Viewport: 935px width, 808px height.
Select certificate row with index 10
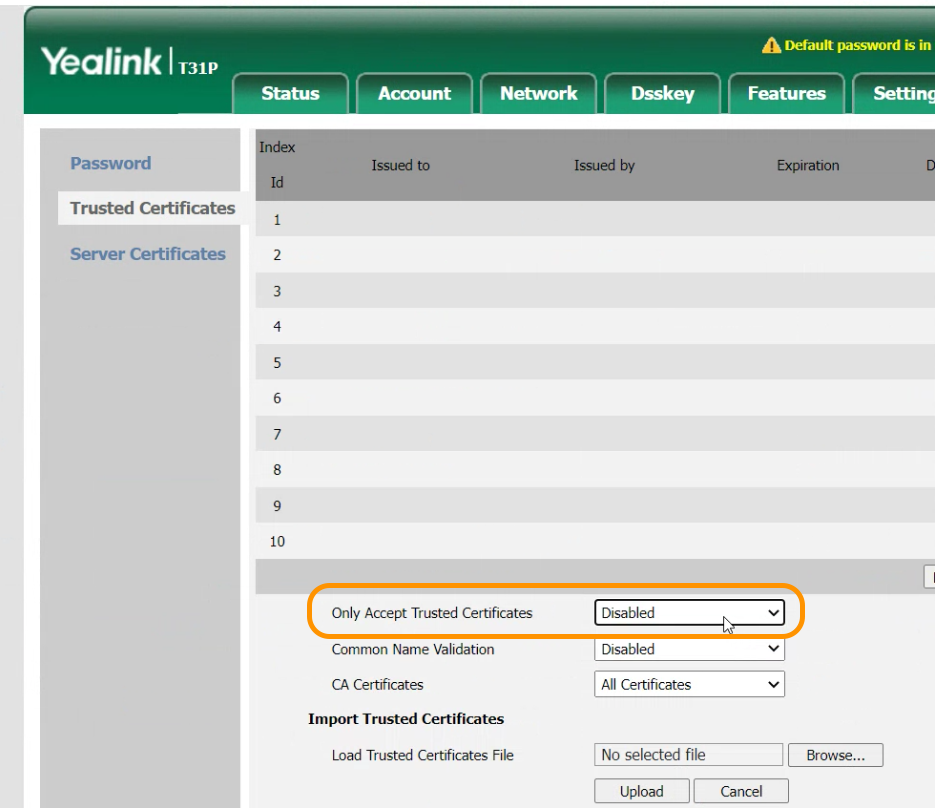[x=594, y=542]
